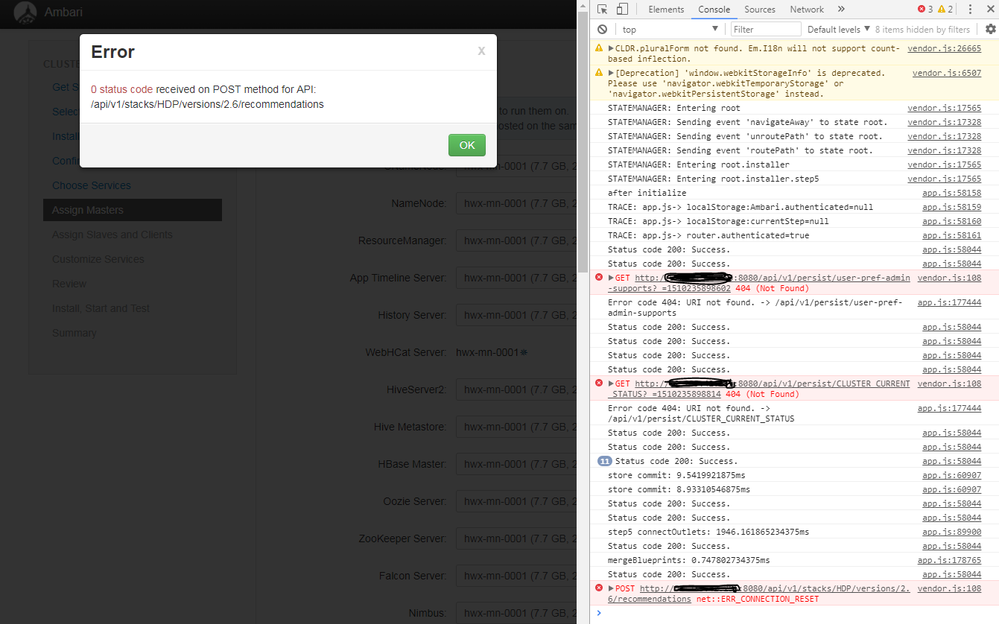This screenshot has width=999, height=624.
Task: Open vendor.js:26665 source link
Action: (x=944, y=48)
